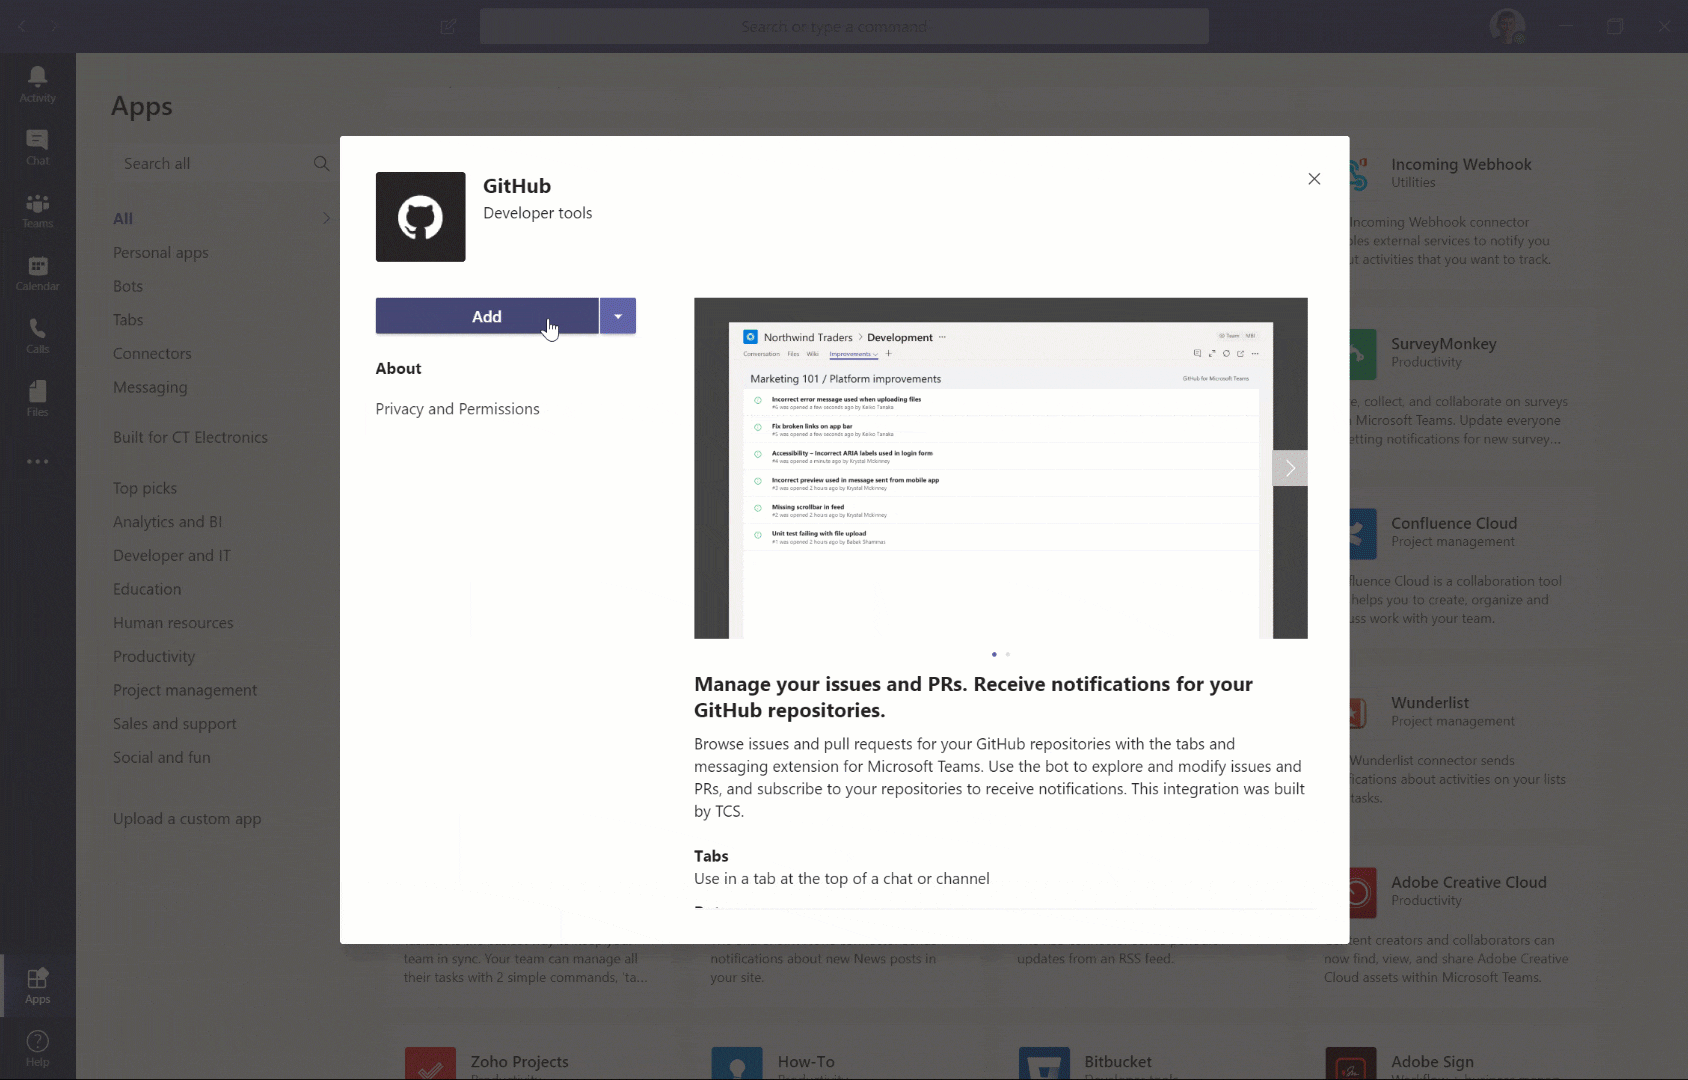
Task: Open the Zoho Projects app icon
Action: (x=430, y=1063)
